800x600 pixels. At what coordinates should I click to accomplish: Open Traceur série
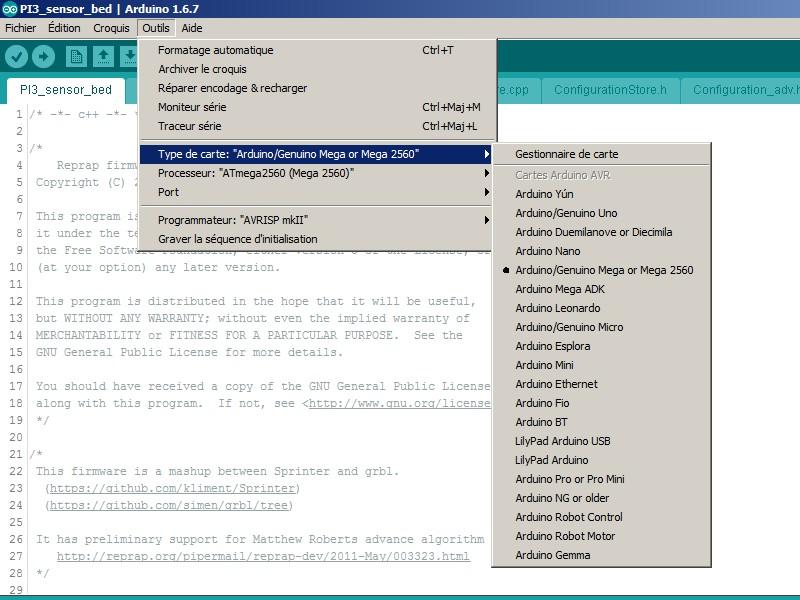point(317,126)
